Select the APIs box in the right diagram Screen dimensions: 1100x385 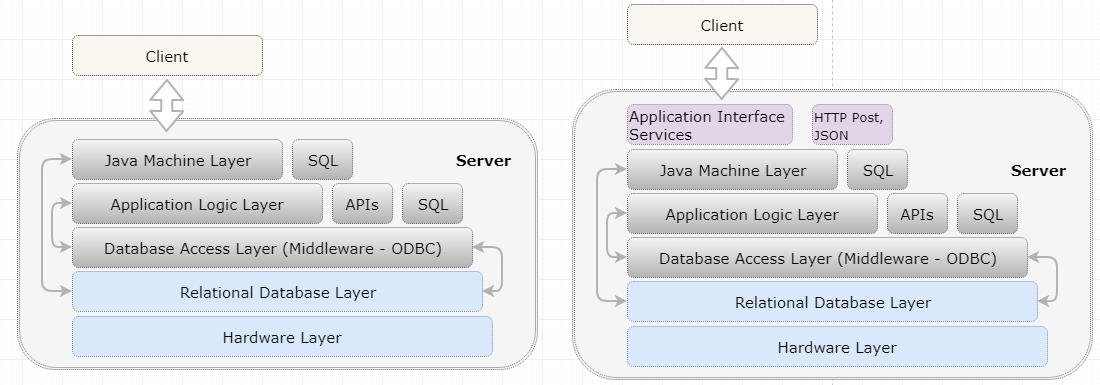[x=917, y=214]
